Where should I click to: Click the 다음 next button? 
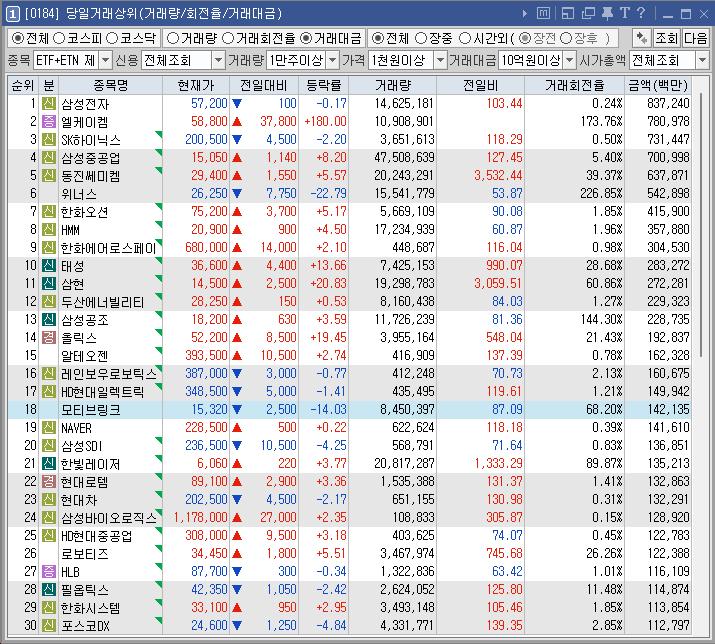coord(695,38)
